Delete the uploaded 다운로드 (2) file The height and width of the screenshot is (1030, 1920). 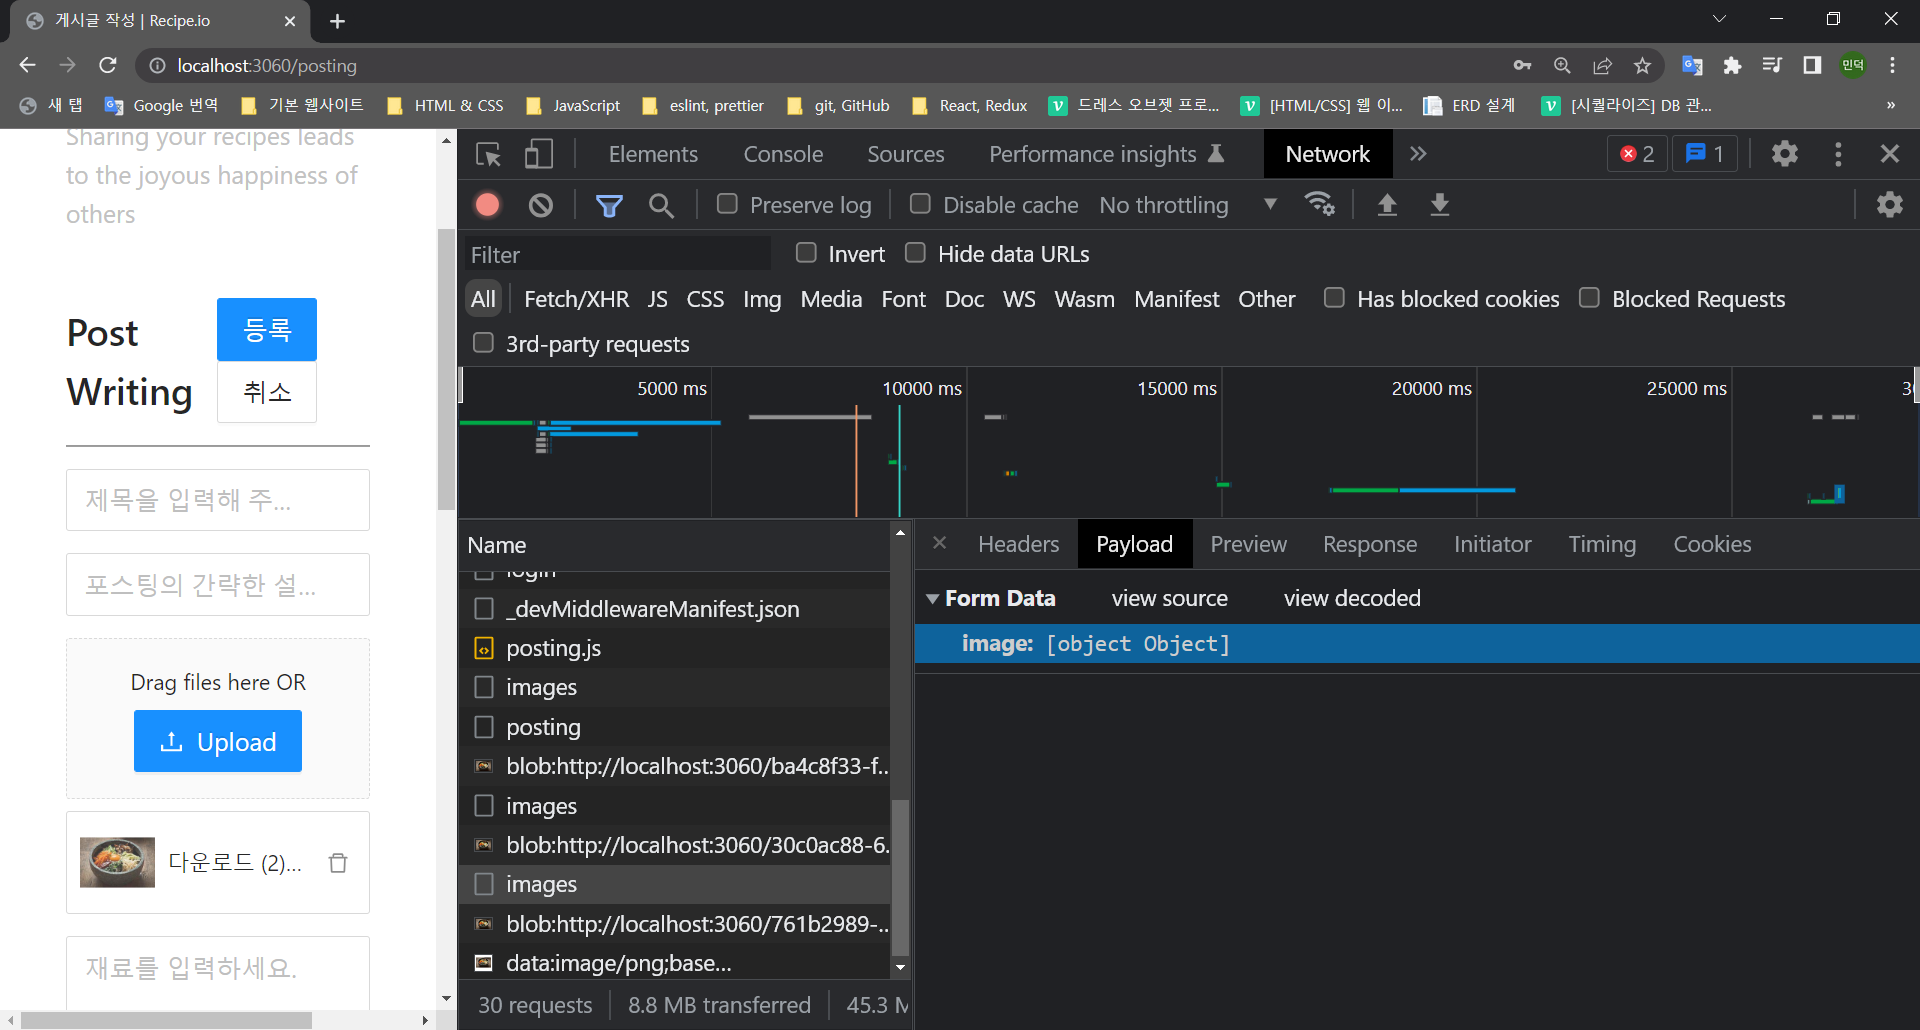338,863
